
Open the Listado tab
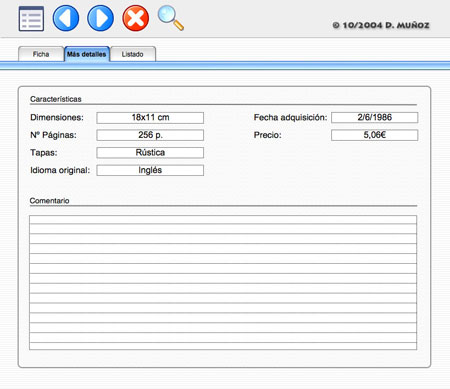(x=133, y=54)
